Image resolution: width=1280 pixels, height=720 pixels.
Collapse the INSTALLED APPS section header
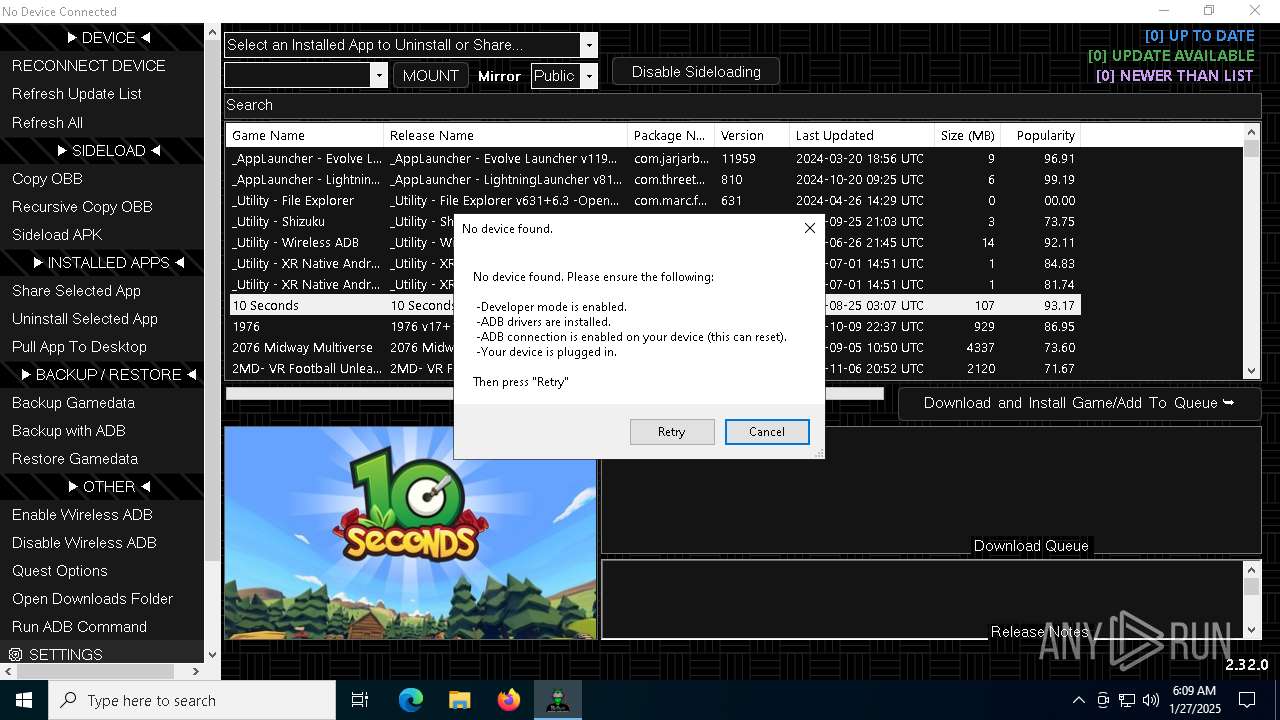pyautogui.click(x=108, y=262)
